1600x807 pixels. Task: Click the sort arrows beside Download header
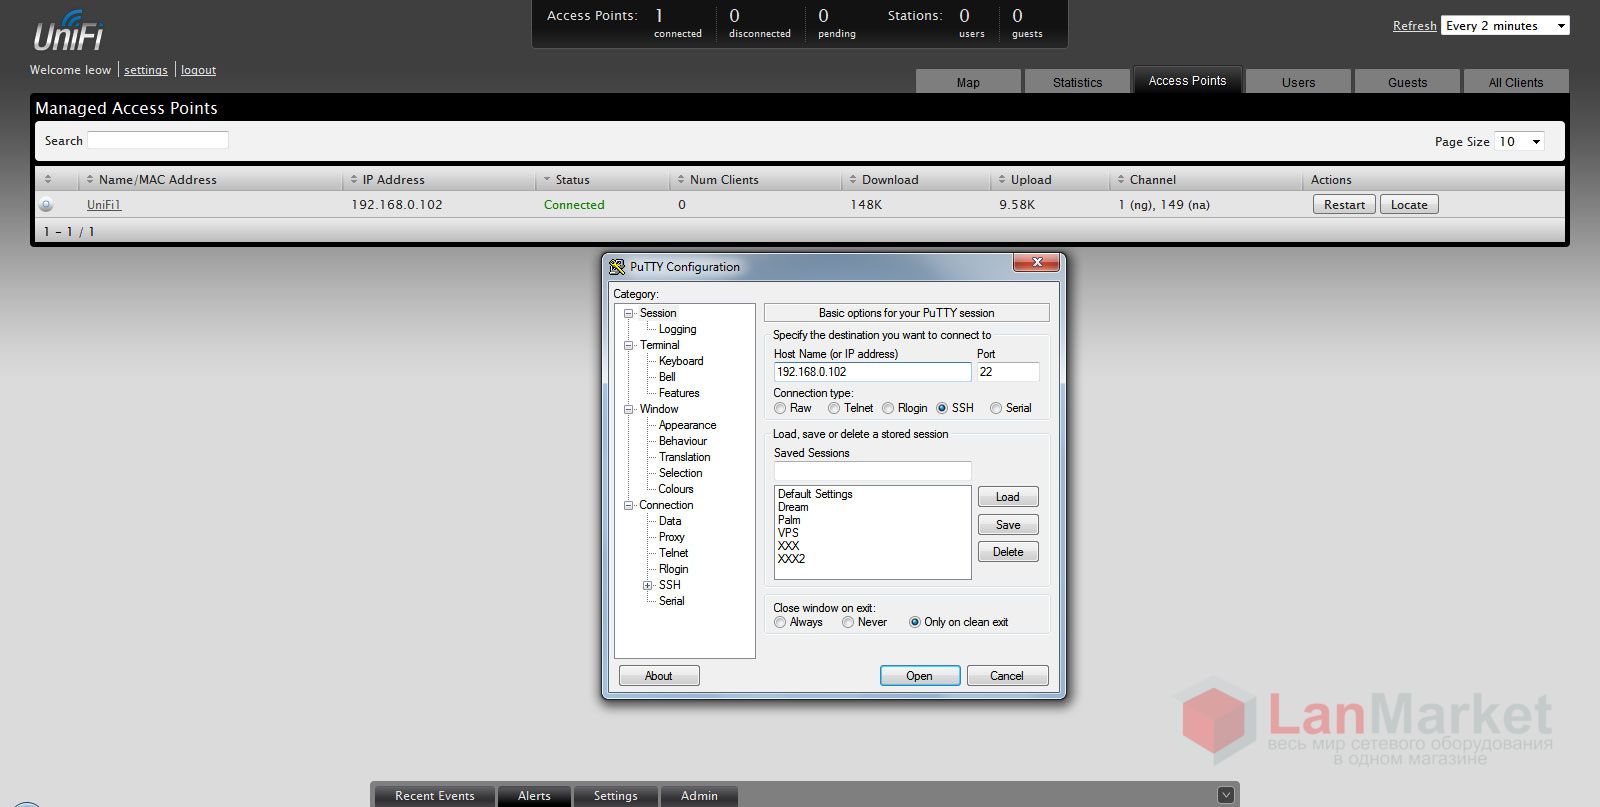pos(852,180)
